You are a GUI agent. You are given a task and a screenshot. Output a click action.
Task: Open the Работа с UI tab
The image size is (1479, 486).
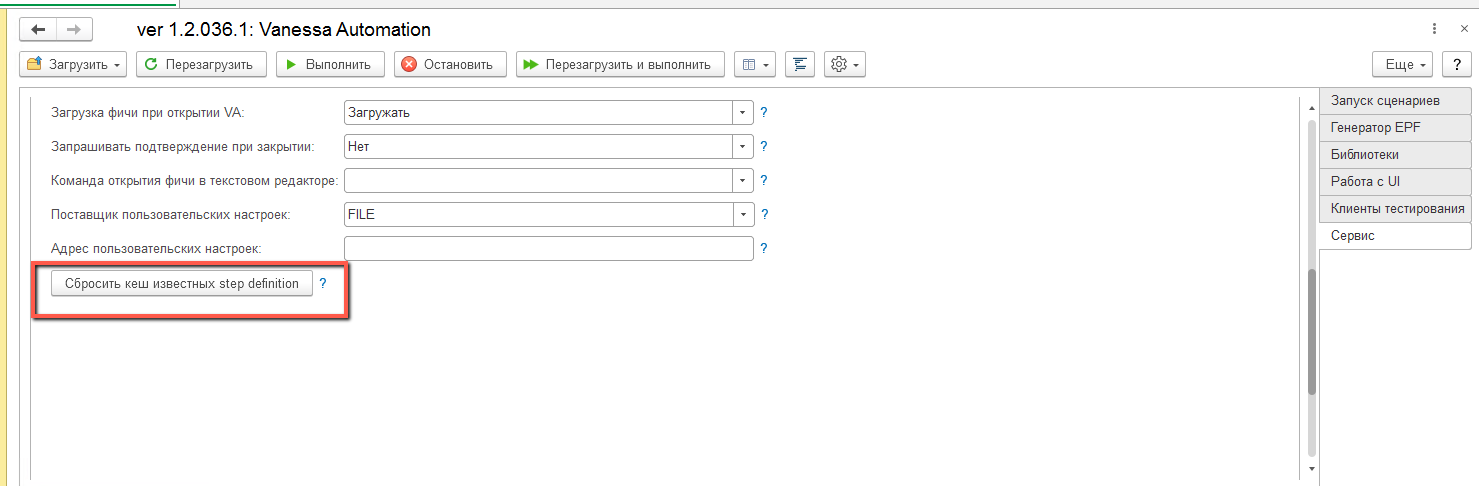click(x=1395, y=182)
